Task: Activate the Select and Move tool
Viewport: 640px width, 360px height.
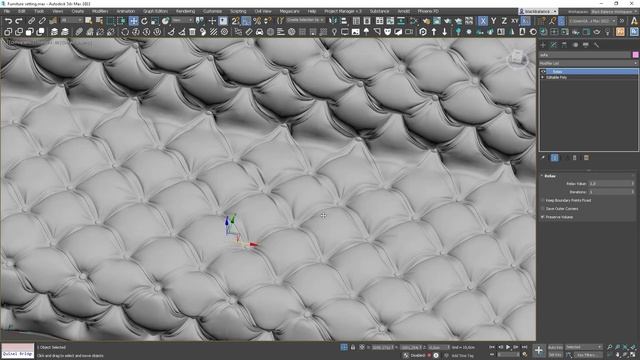Action: click(133, 21)
